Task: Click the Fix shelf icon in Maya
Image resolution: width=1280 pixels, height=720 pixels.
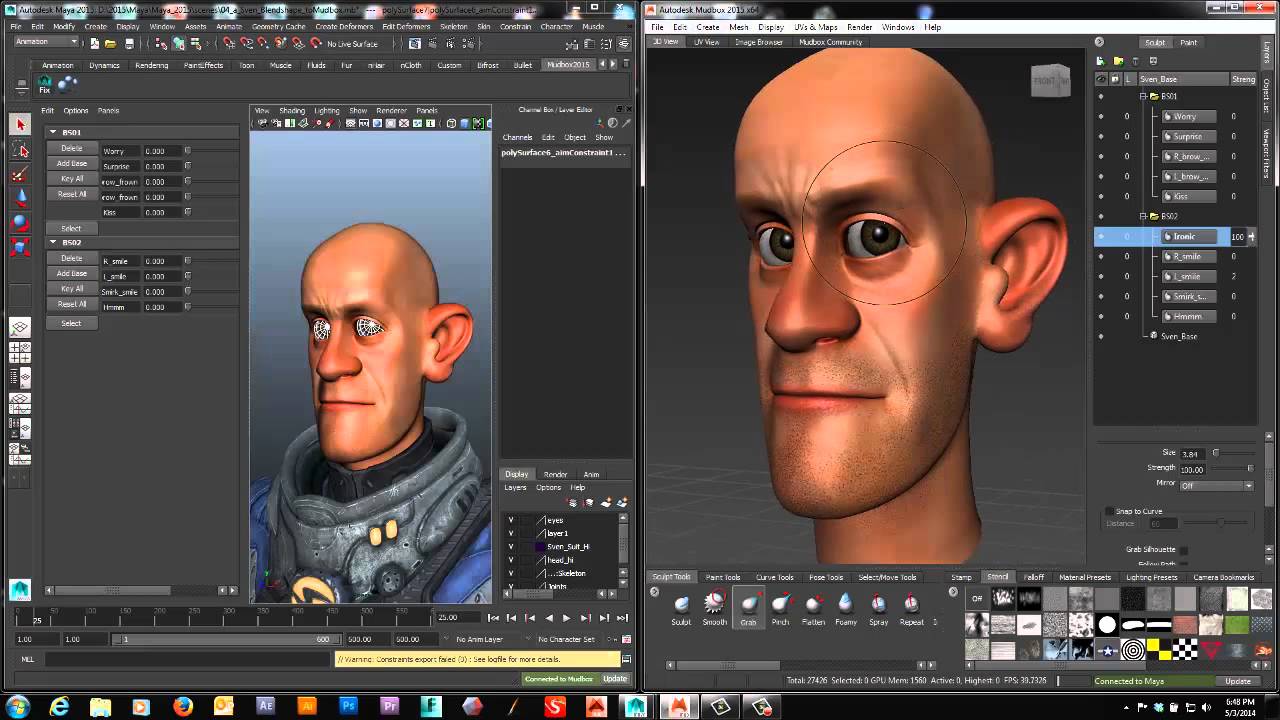Action: click(x=45, y=84)
